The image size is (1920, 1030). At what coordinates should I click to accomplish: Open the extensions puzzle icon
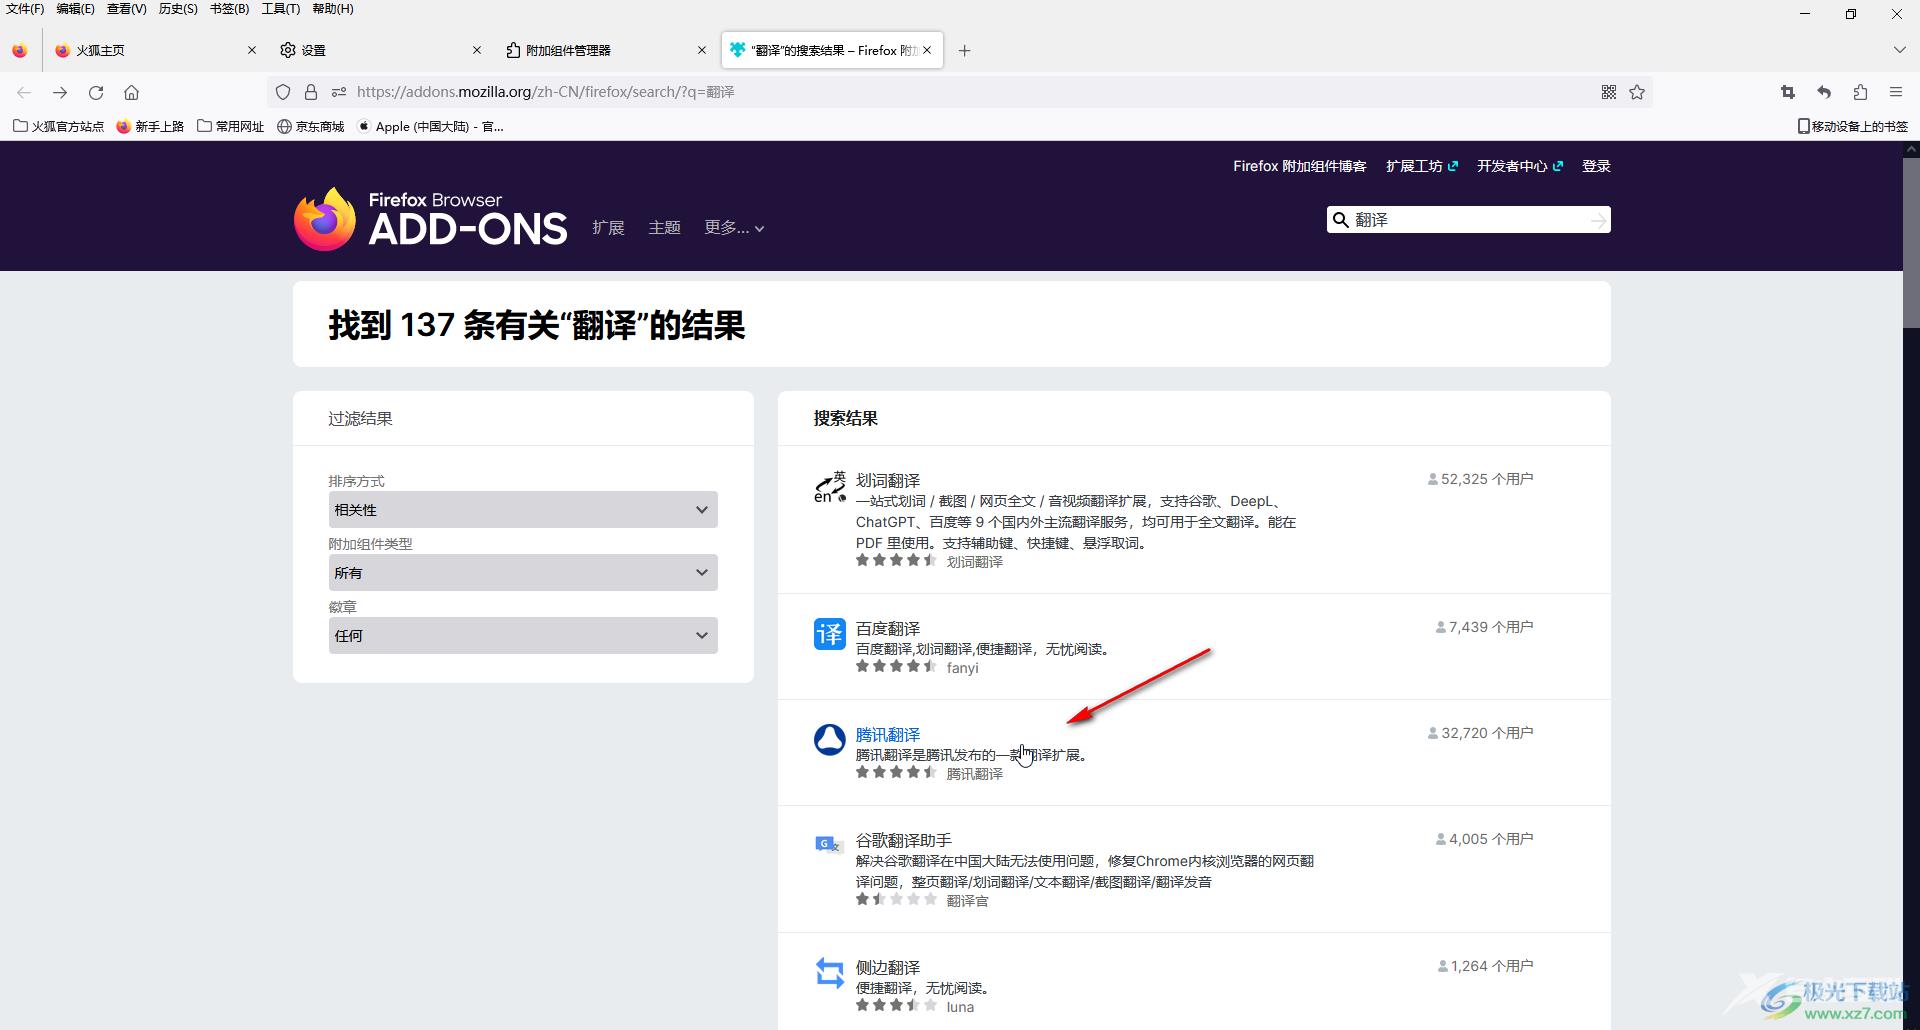coord(1860,92)
